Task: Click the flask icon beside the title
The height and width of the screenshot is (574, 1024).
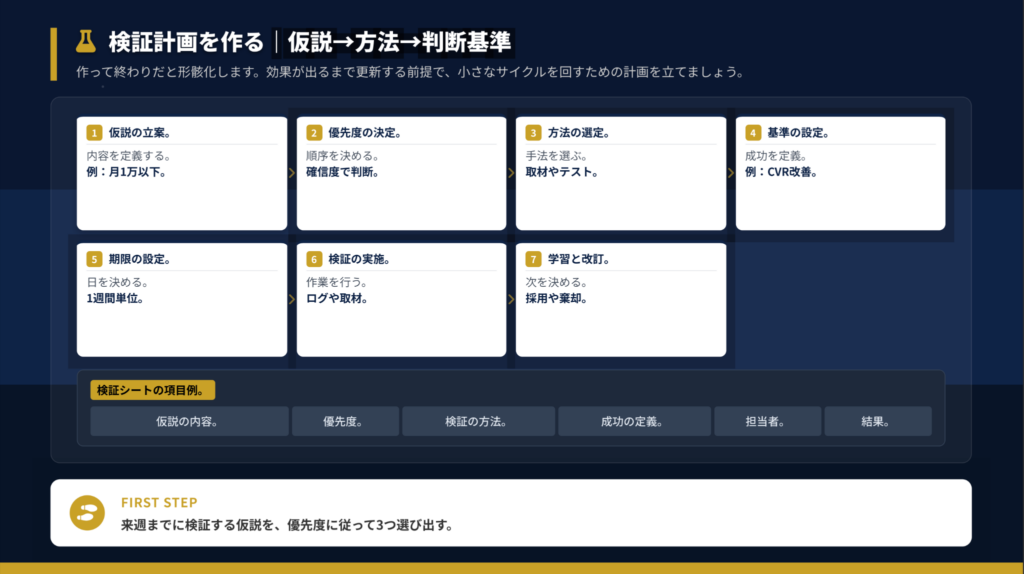Action: pos(85,41)
